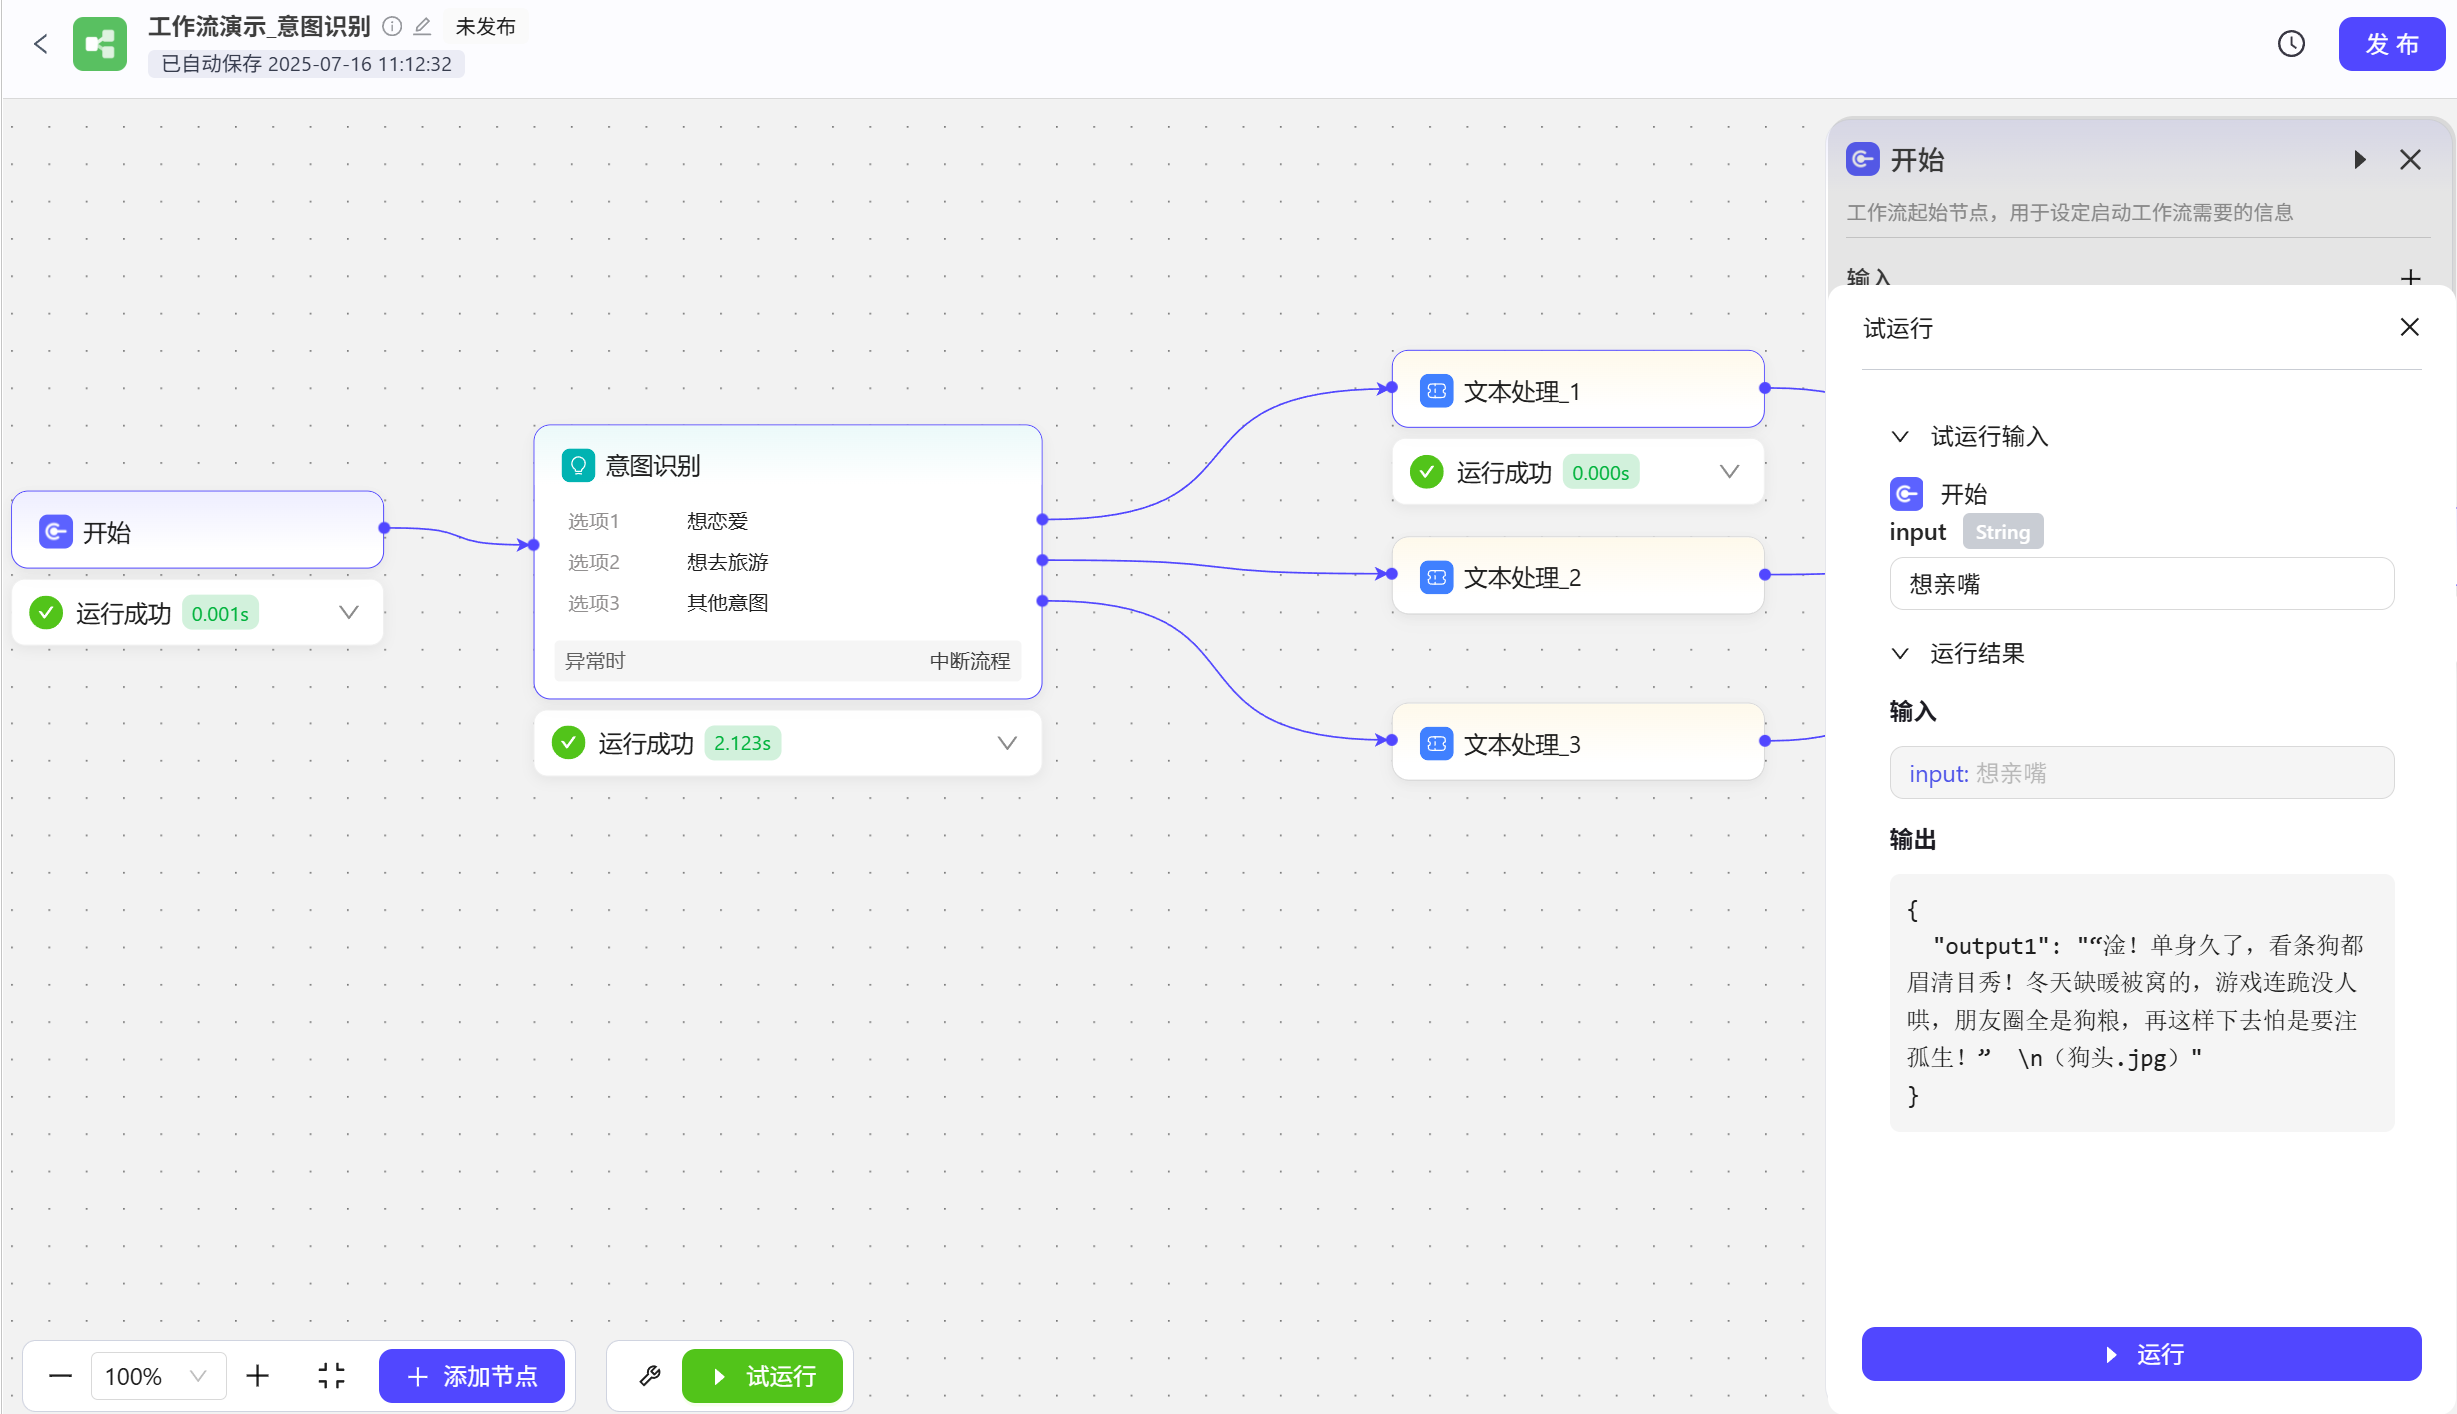2457x1414 pixels.
Task: Select the 文本处理_2 node
Action: click(1577, 577)
